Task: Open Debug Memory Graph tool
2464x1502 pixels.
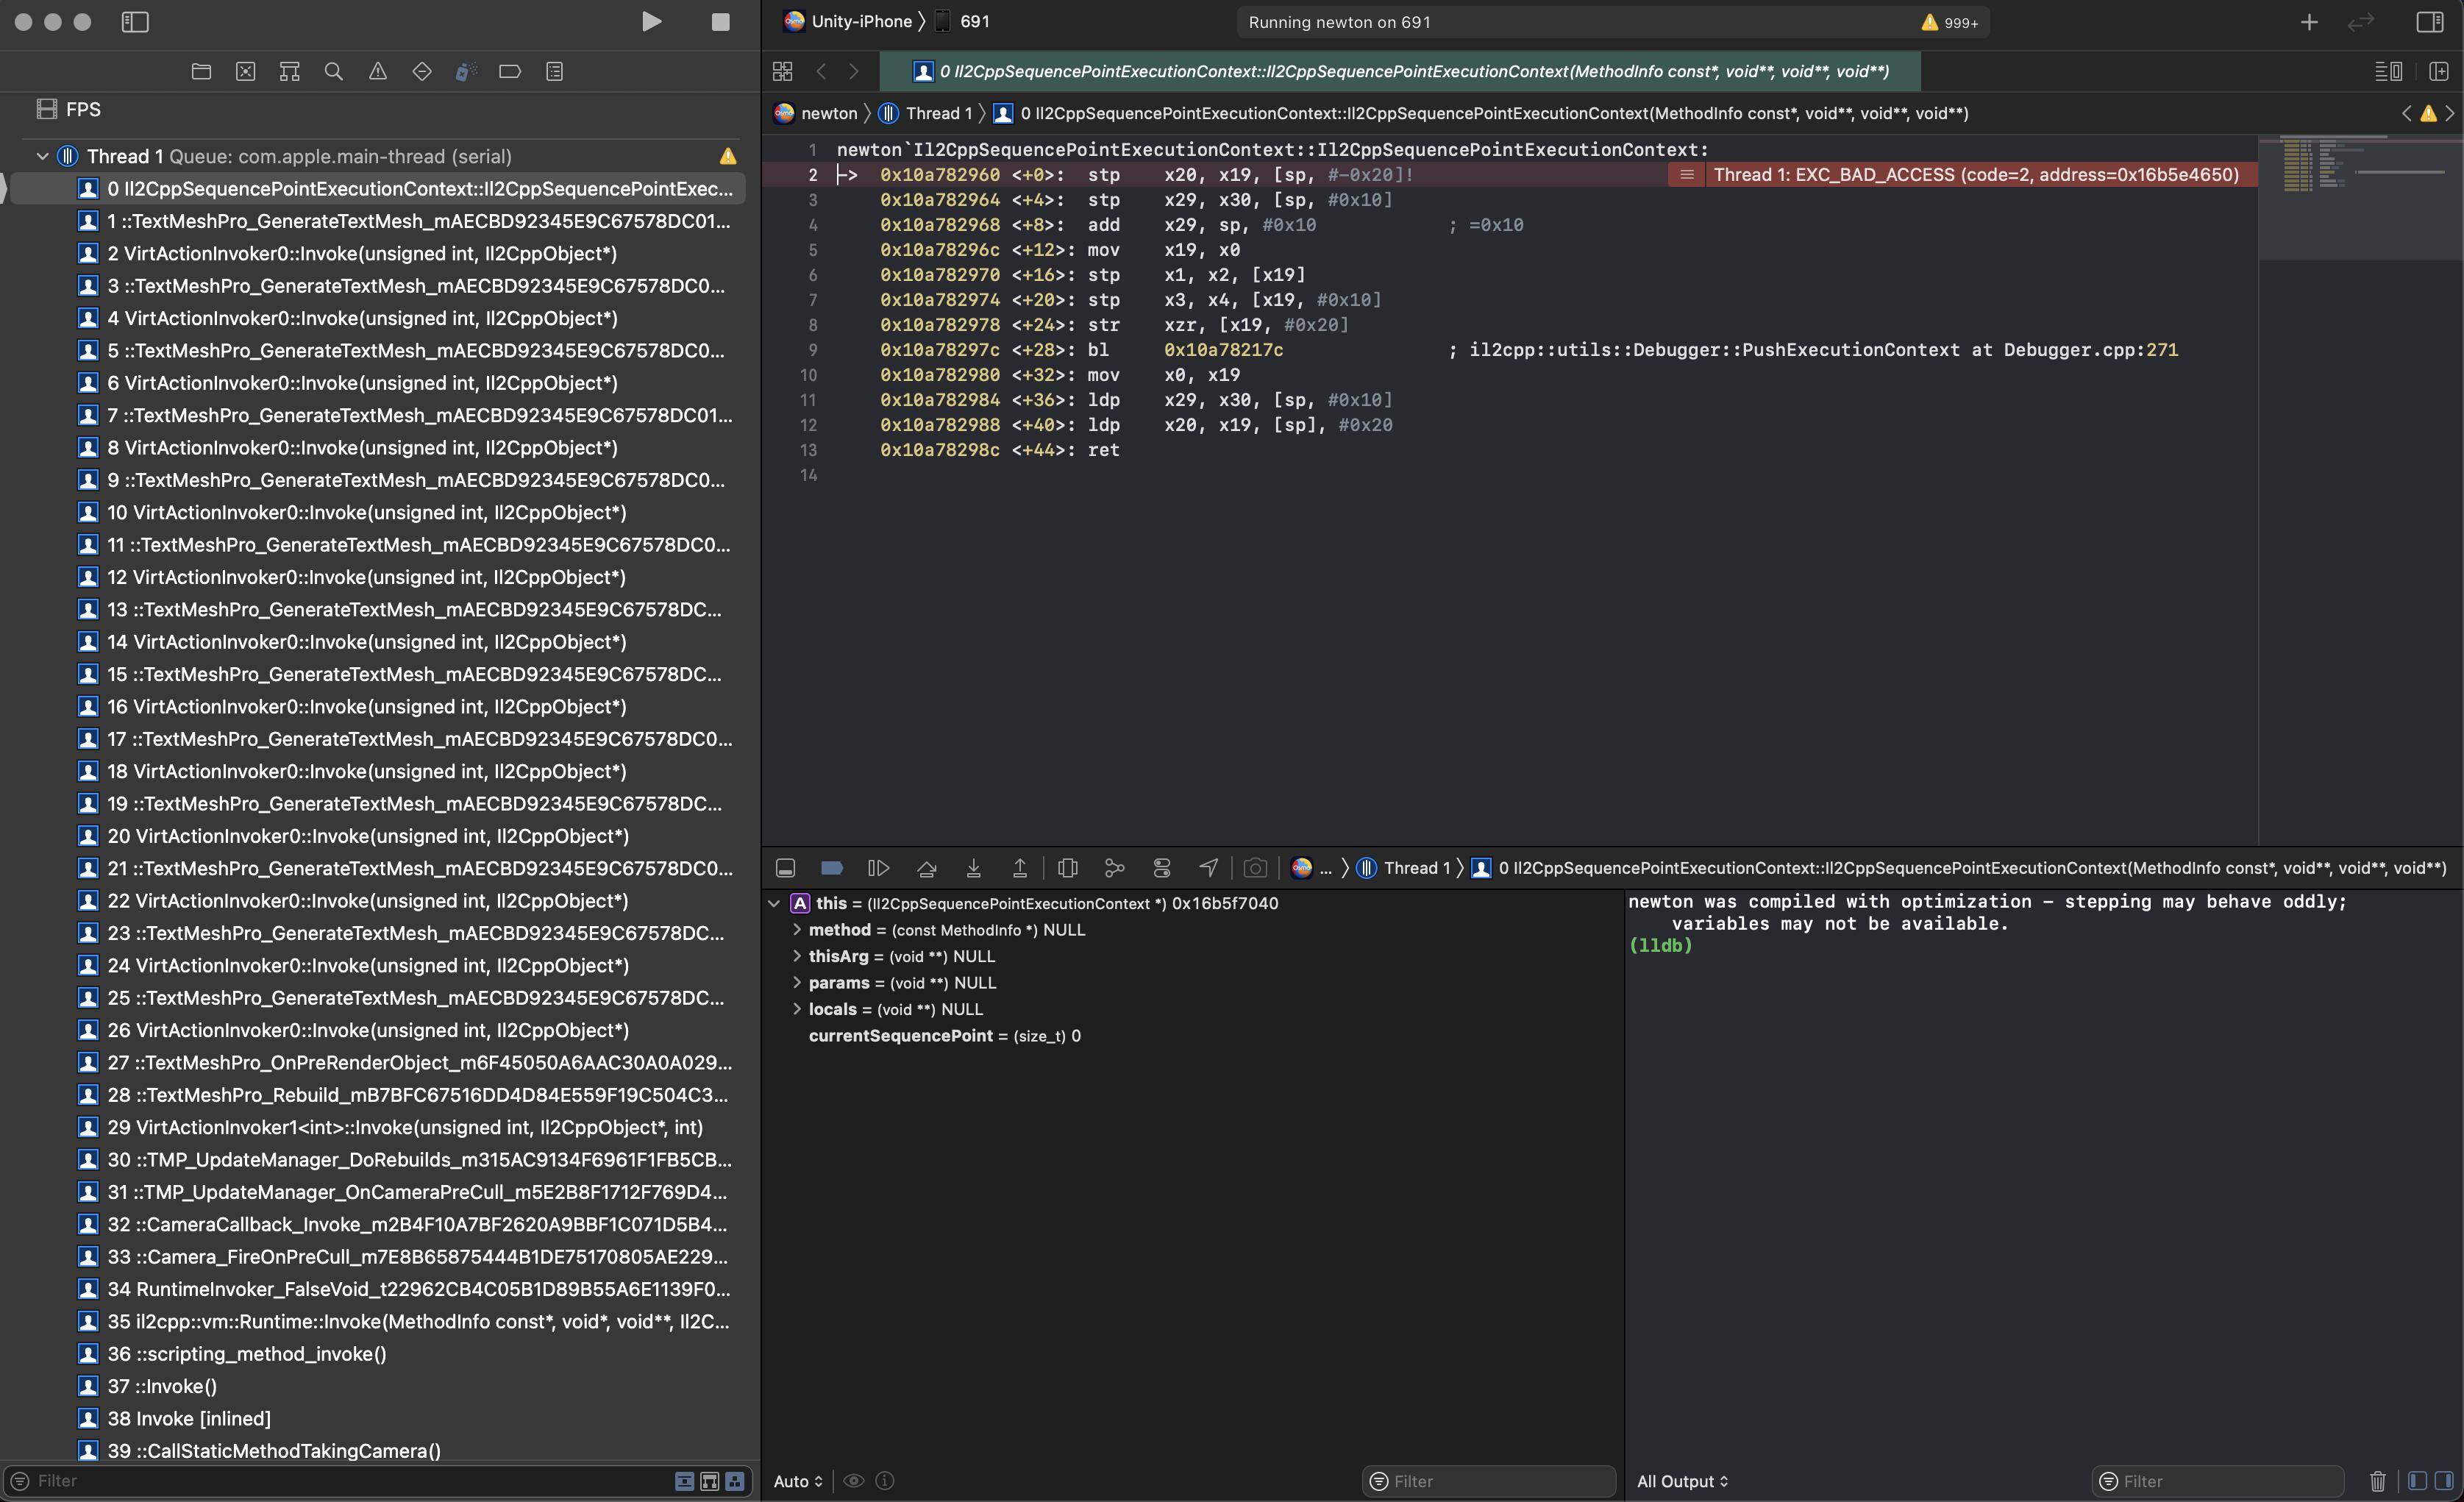Action: point(1114,868)
